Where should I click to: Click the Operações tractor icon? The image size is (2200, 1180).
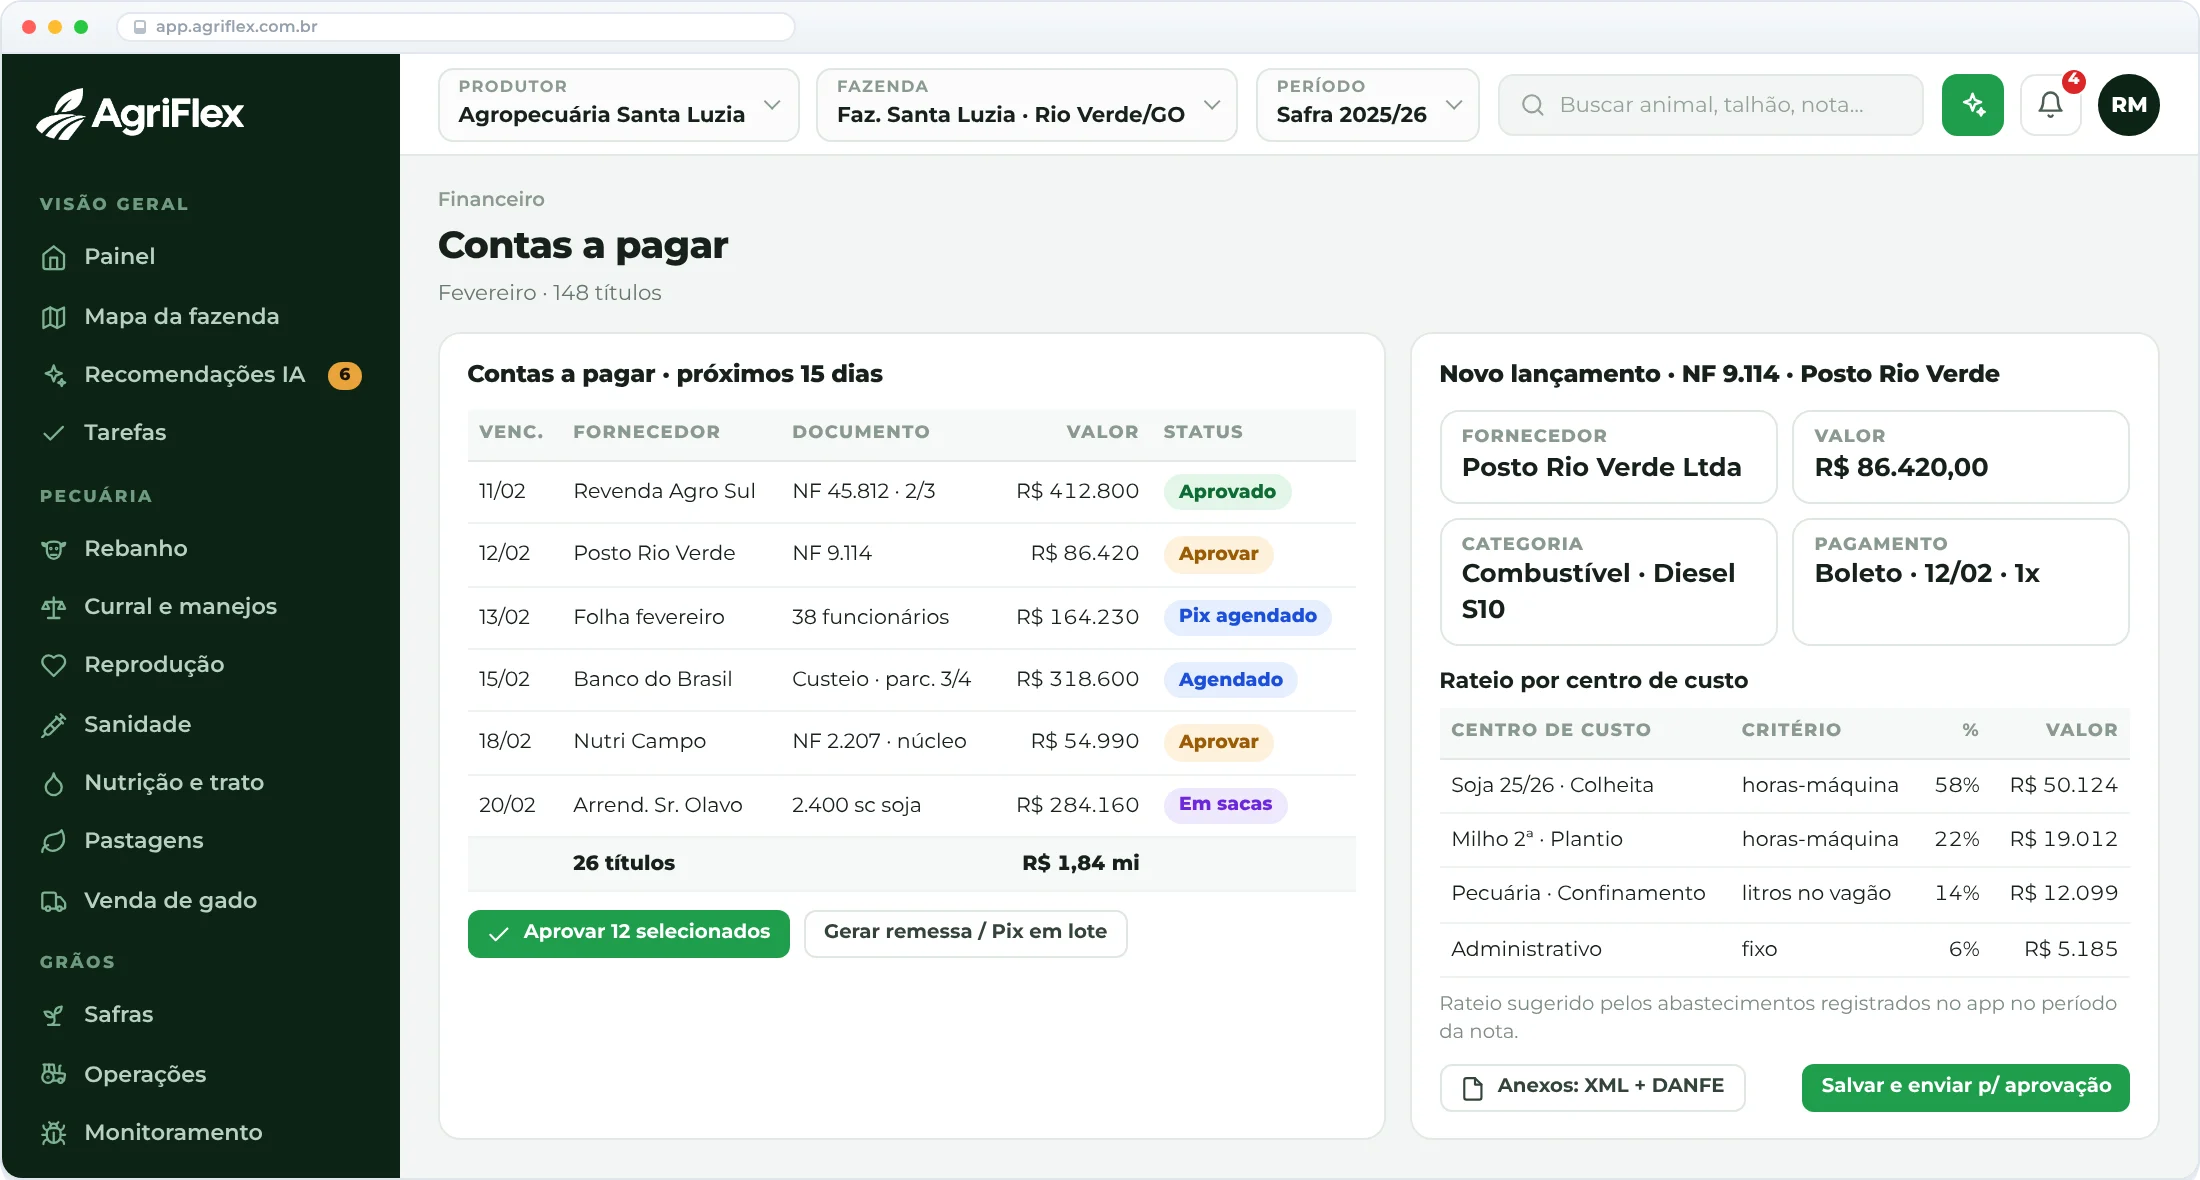(x=54, y=1075)
